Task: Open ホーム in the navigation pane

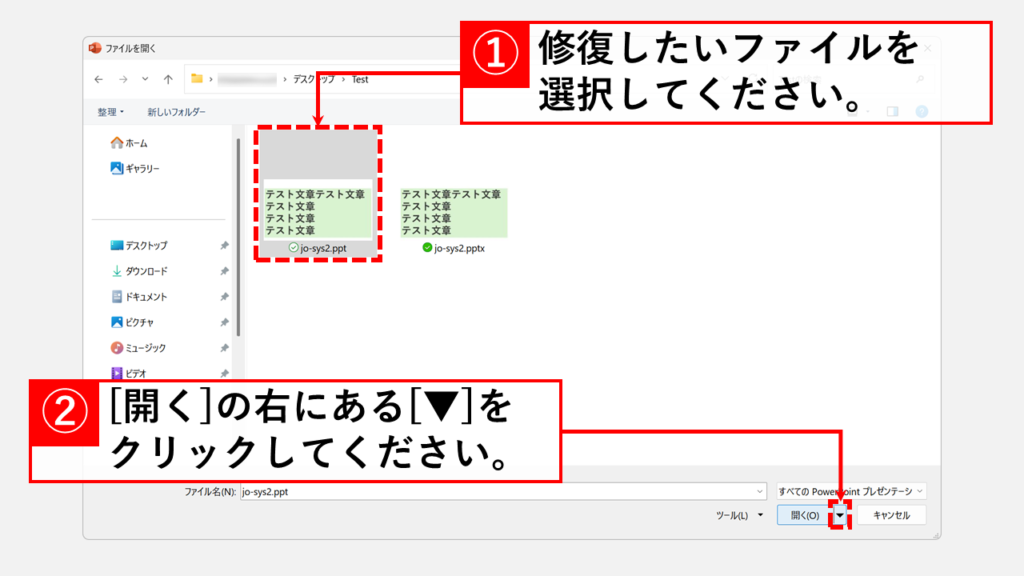Action: click(x=129, y=142)
